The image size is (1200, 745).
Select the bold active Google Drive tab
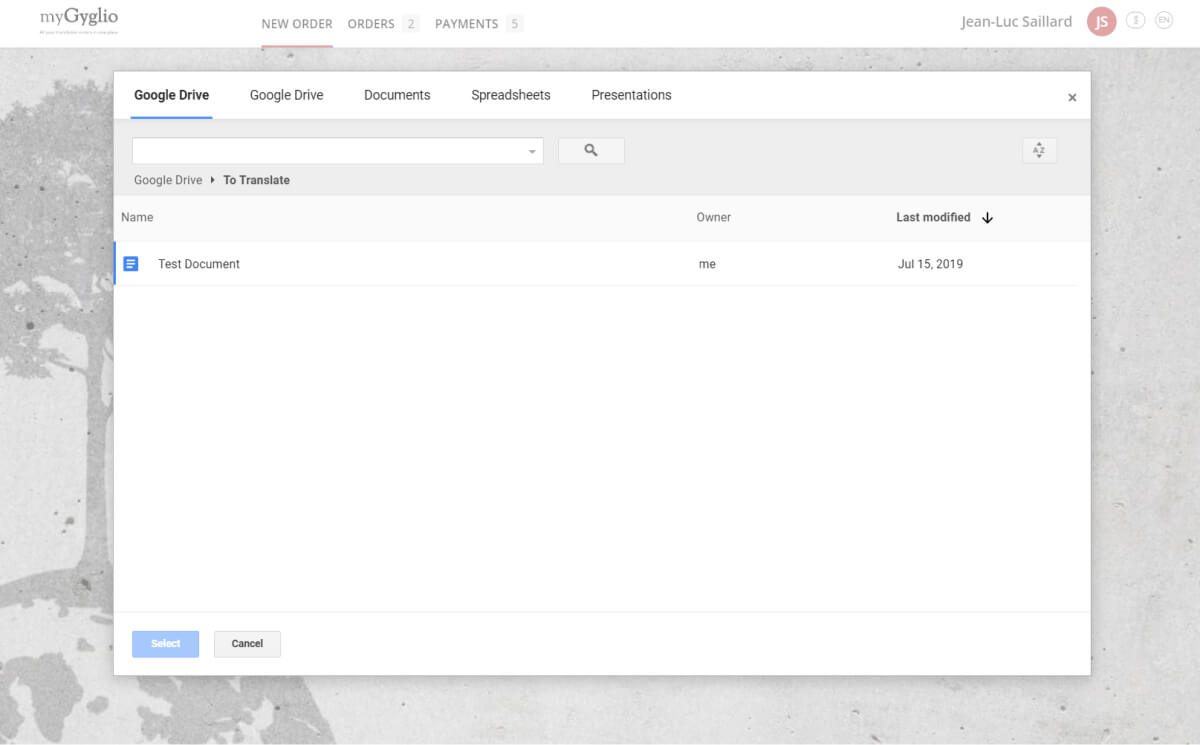(x=171, y=96)
